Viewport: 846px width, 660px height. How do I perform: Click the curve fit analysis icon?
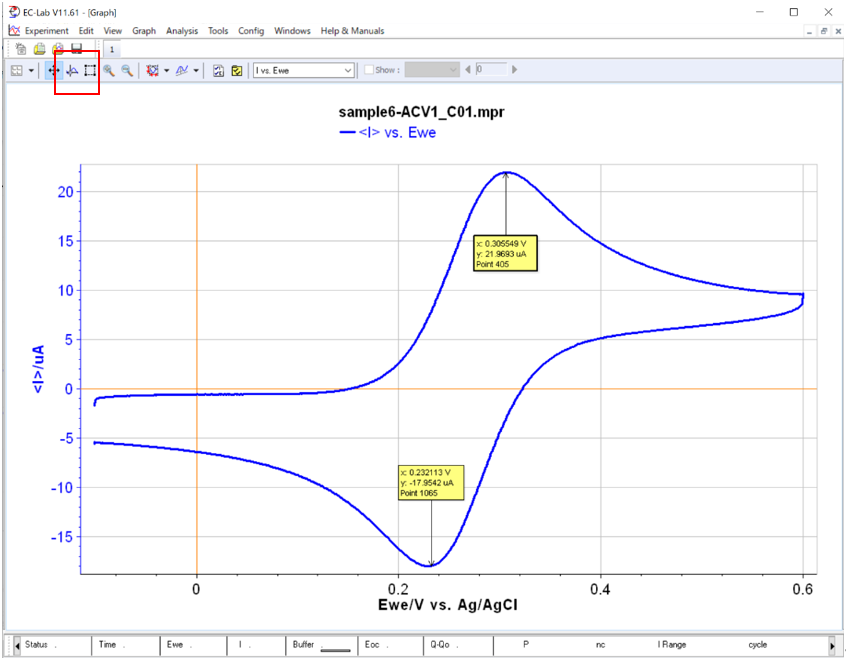[182, 70]
